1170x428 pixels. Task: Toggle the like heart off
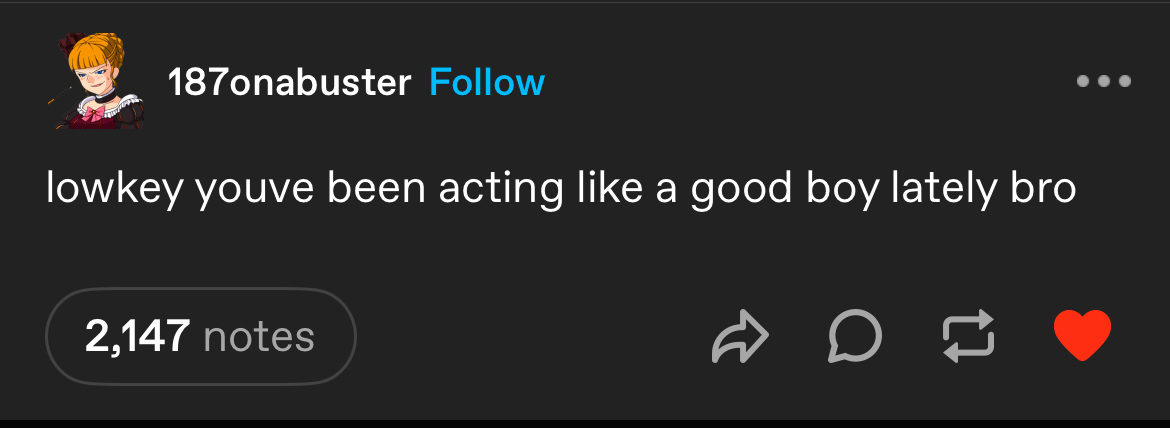pos(1083,336)
